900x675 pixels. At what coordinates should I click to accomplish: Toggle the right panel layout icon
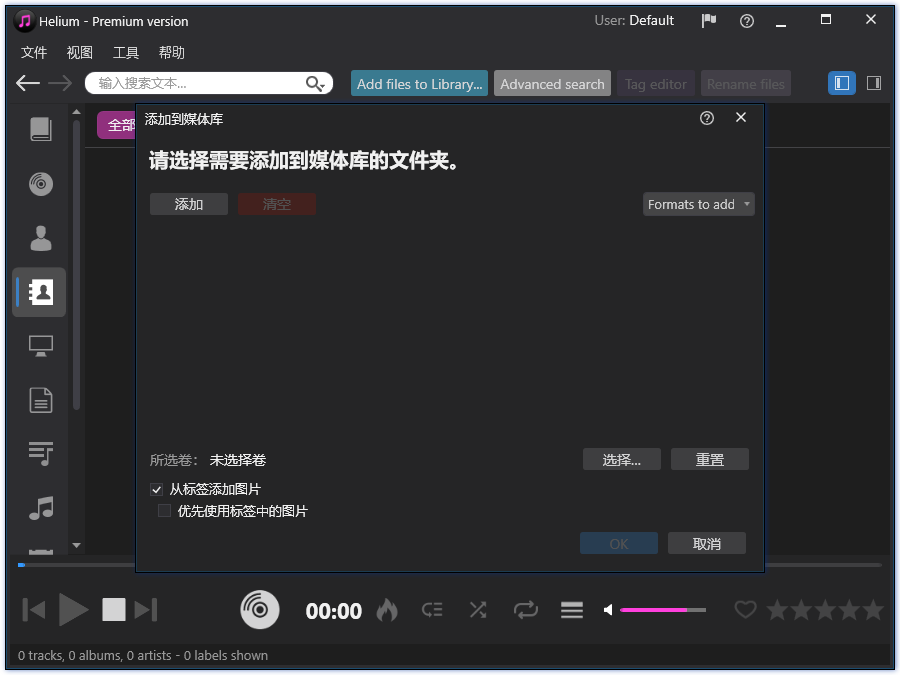(x=874, y=83)
